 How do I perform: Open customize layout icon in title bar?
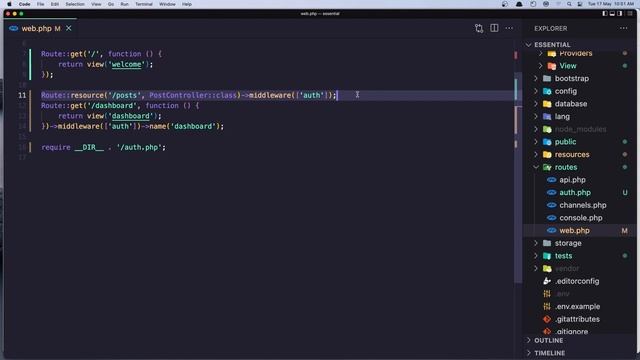click(x=630, y=13)
